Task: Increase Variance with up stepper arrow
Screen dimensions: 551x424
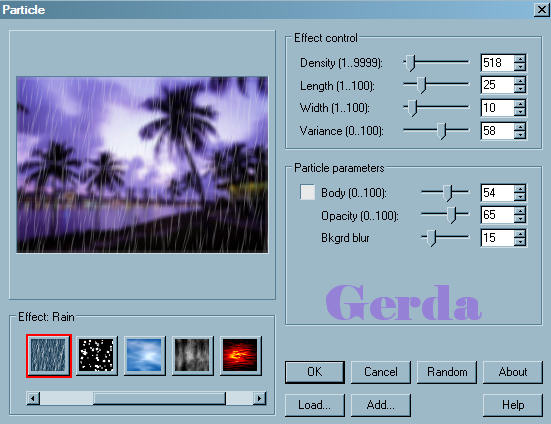Action: tap(520, 126)
